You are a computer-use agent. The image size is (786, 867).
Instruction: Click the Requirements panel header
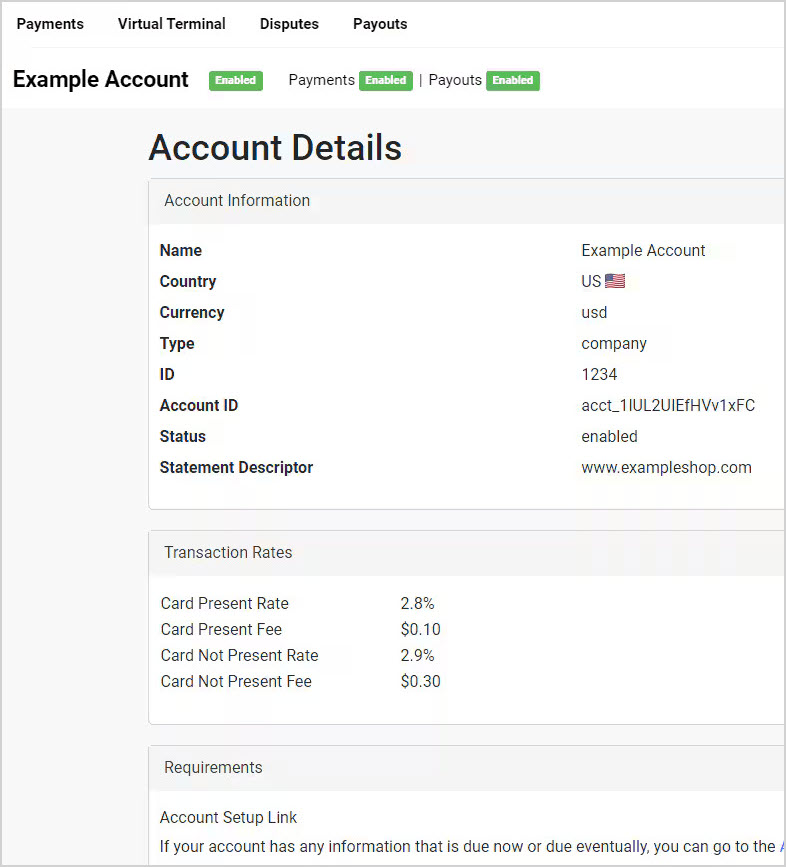(213, 768)
